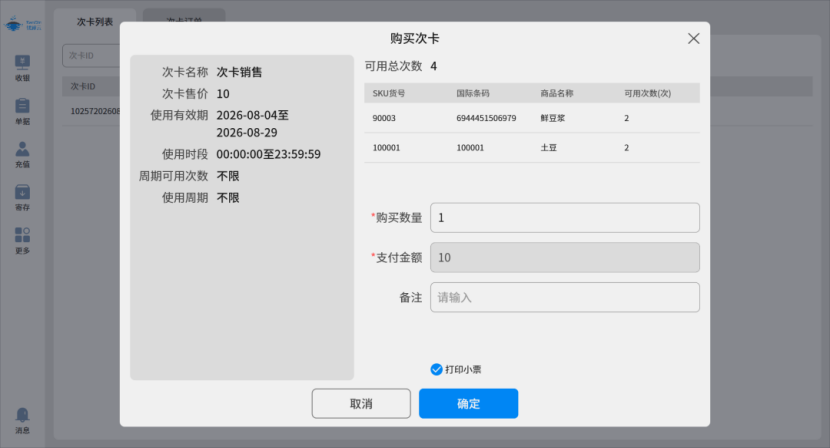This screenshot has width=830, height=448.
Task: Click the 次卡ID search field in background
Action: (91, 56)
